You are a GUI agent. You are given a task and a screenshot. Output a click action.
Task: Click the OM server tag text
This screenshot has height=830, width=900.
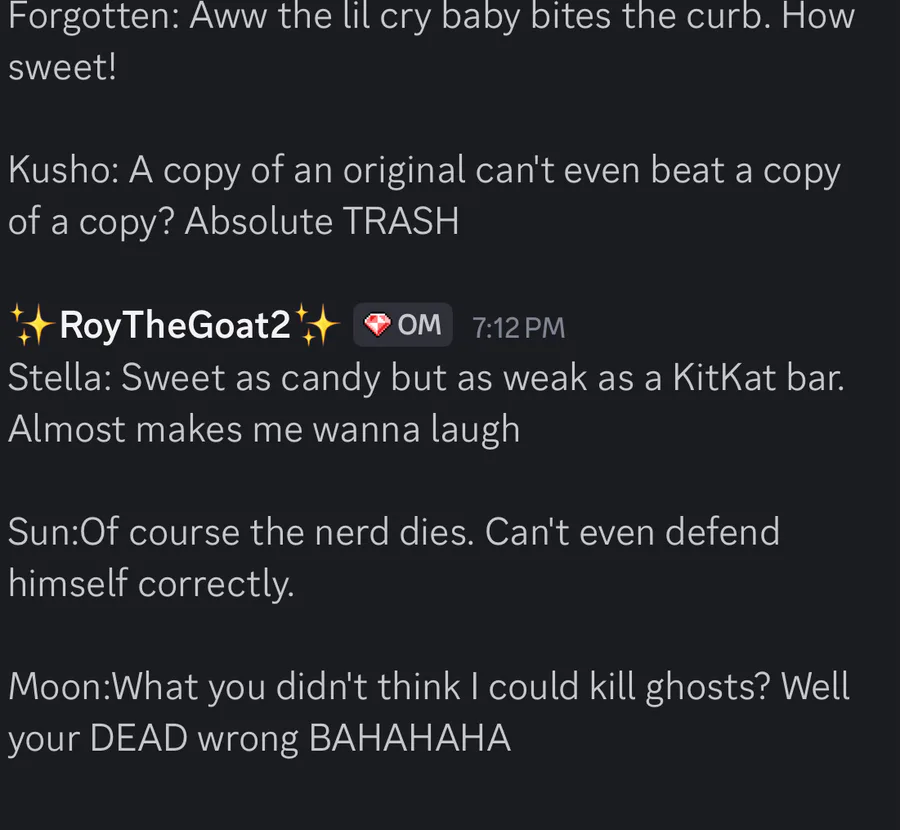pyautogui.click(x=420, y=325)
